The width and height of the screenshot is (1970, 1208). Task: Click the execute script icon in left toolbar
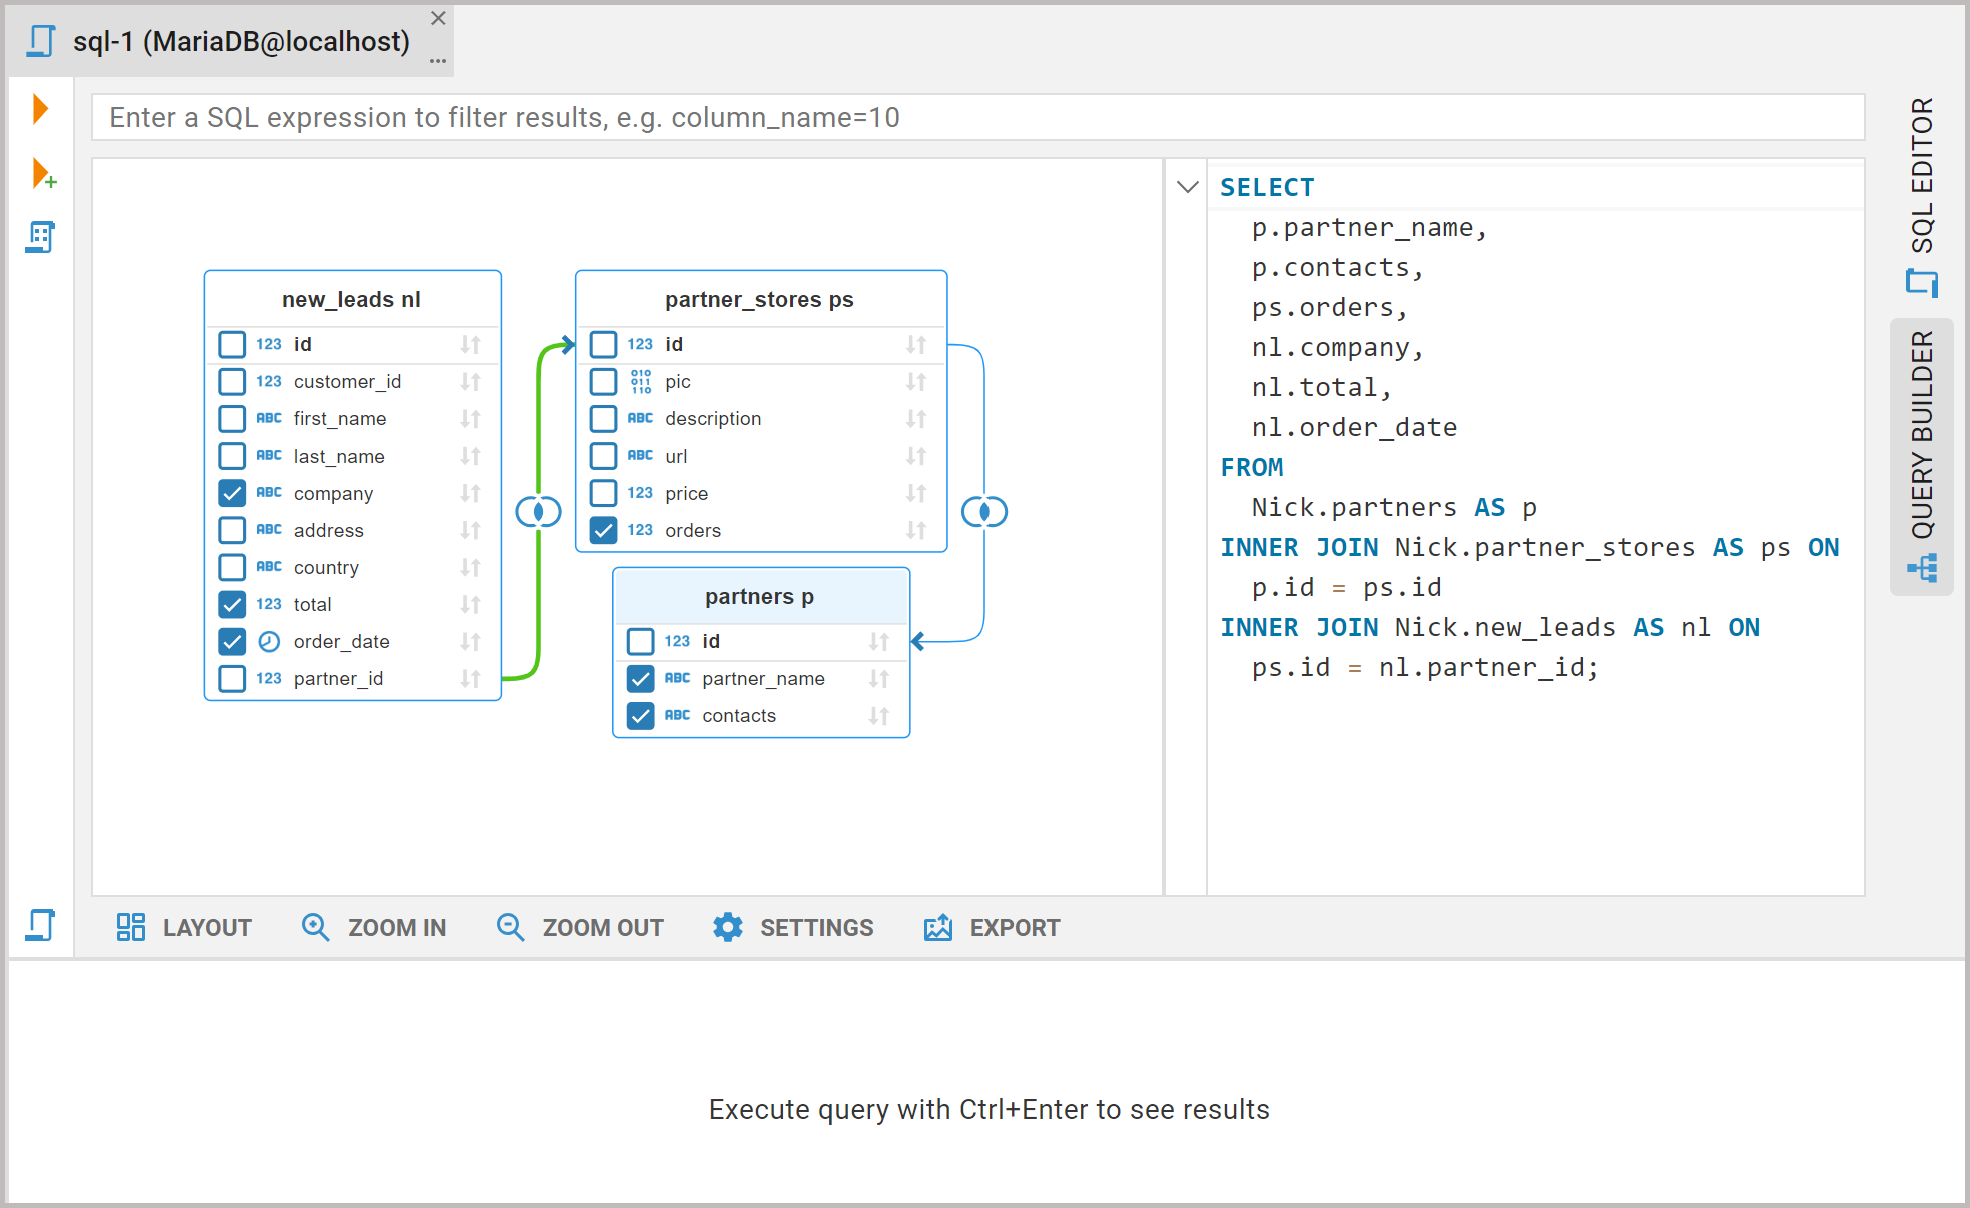point(40,237)
